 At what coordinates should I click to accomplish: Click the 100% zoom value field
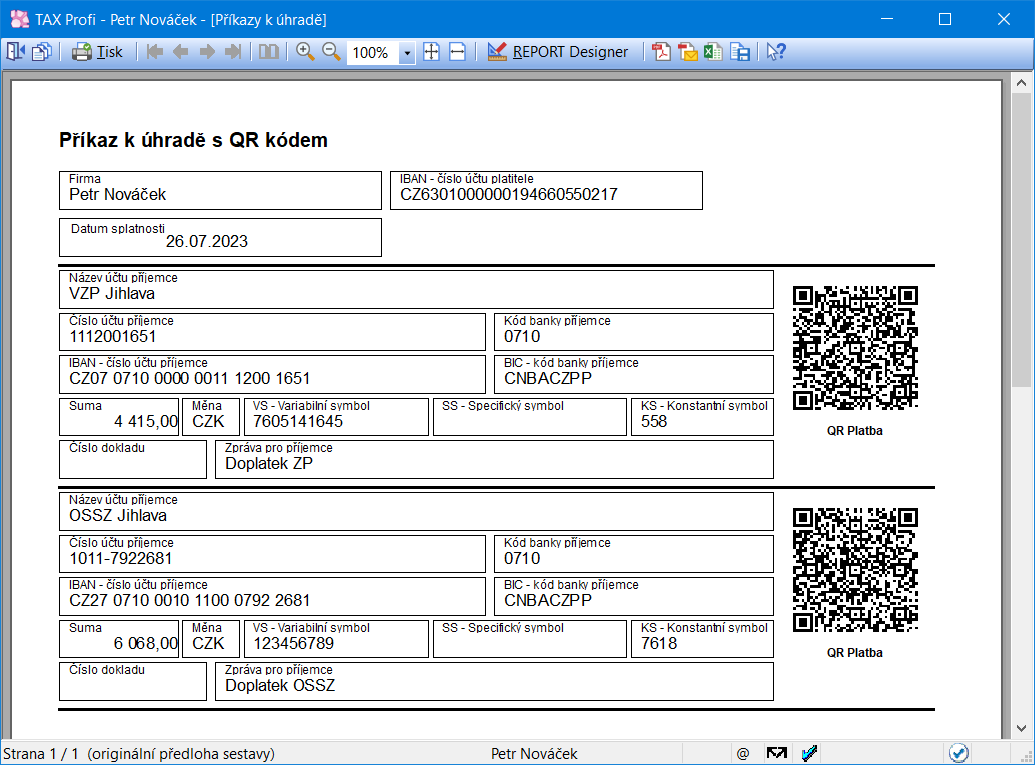pyautogui.click(x=373, y=52)
